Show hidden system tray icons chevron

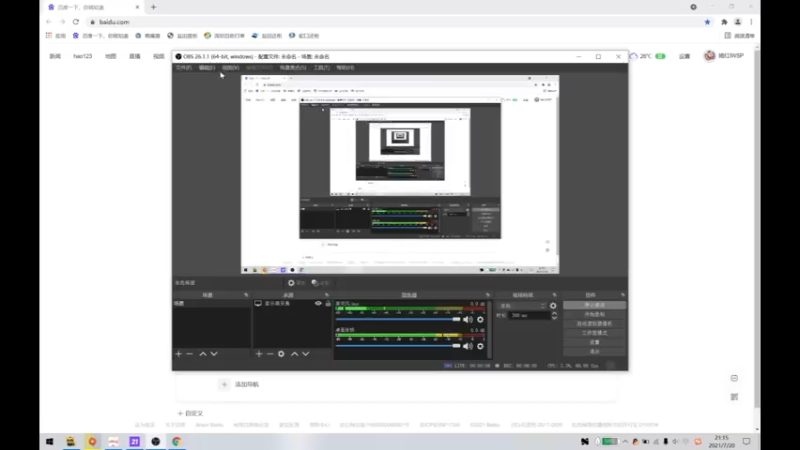click(625, 442)
